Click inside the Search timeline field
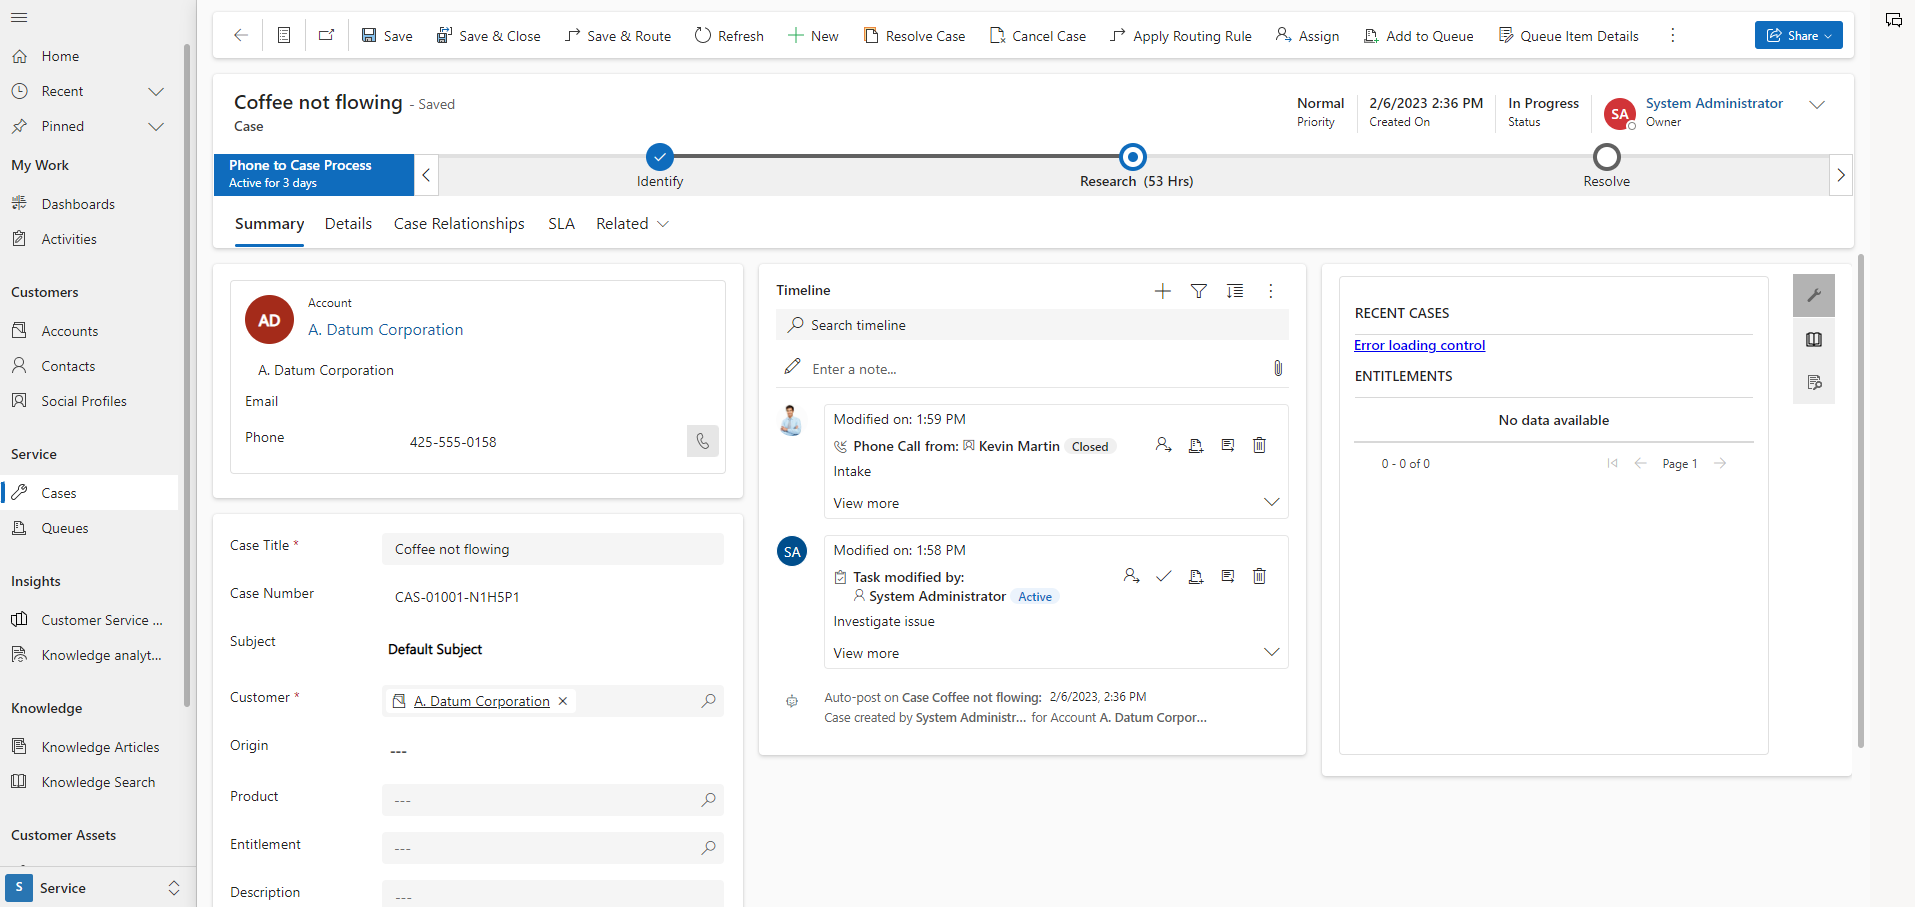This screenshot has height=907, width=1915. [x=1032, y=324]
